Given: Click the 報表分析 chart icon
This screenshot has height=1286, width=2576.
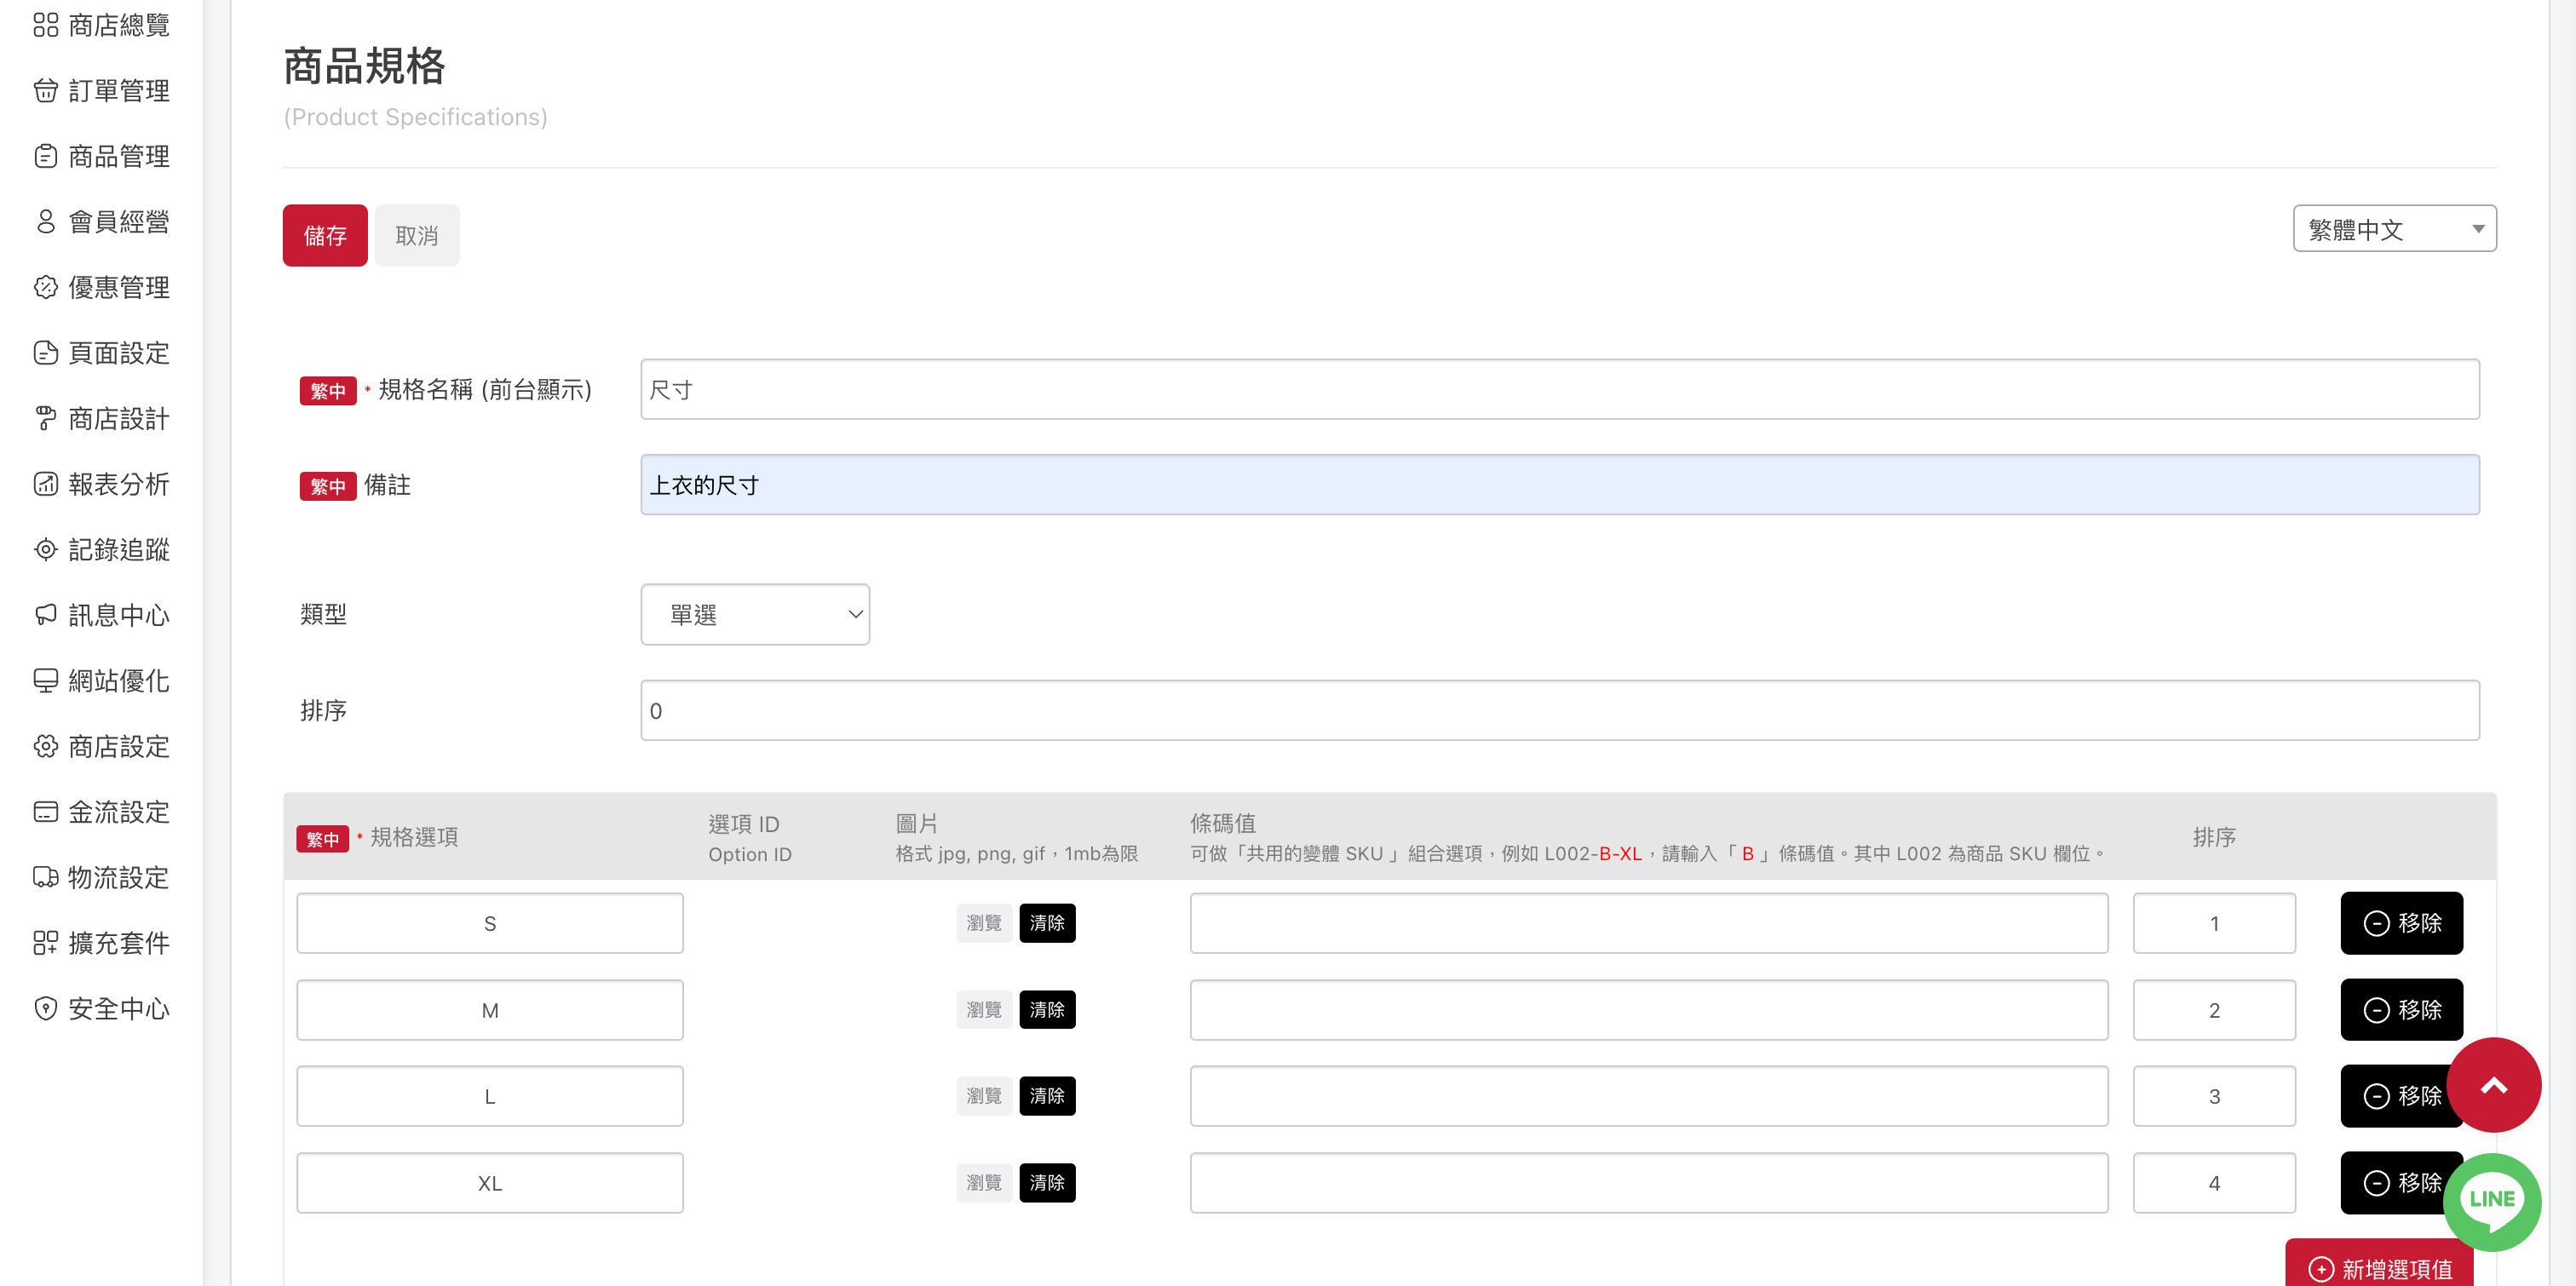Looking at the screenshot, I should coord(45,484).
